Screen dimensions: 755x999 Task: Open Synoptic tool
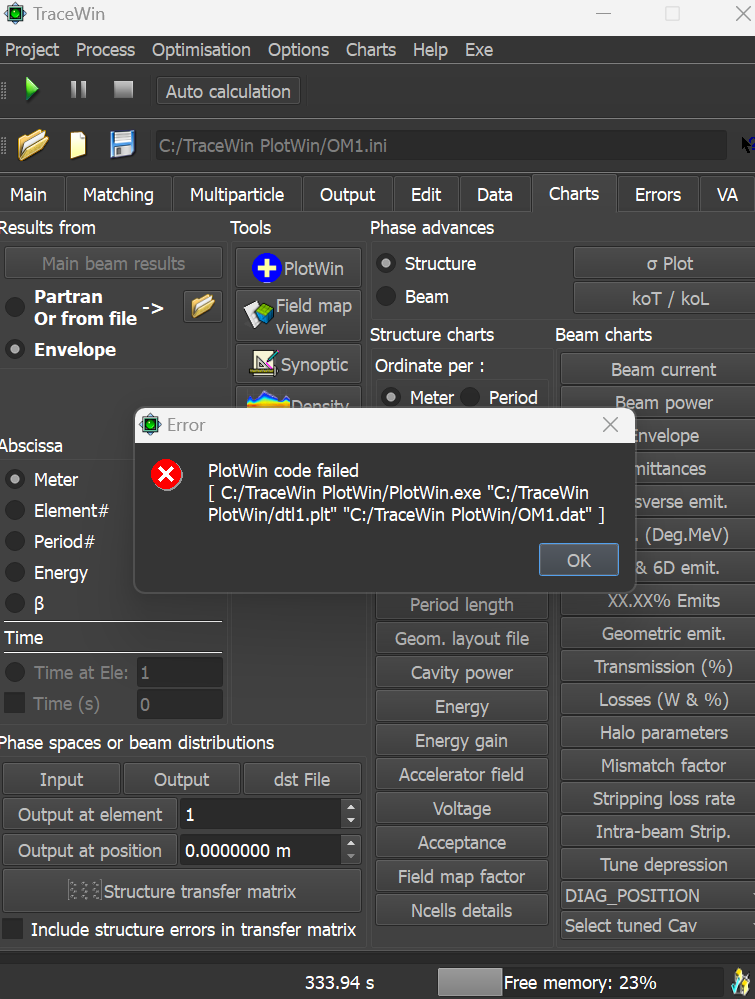(x=298, y=364)
